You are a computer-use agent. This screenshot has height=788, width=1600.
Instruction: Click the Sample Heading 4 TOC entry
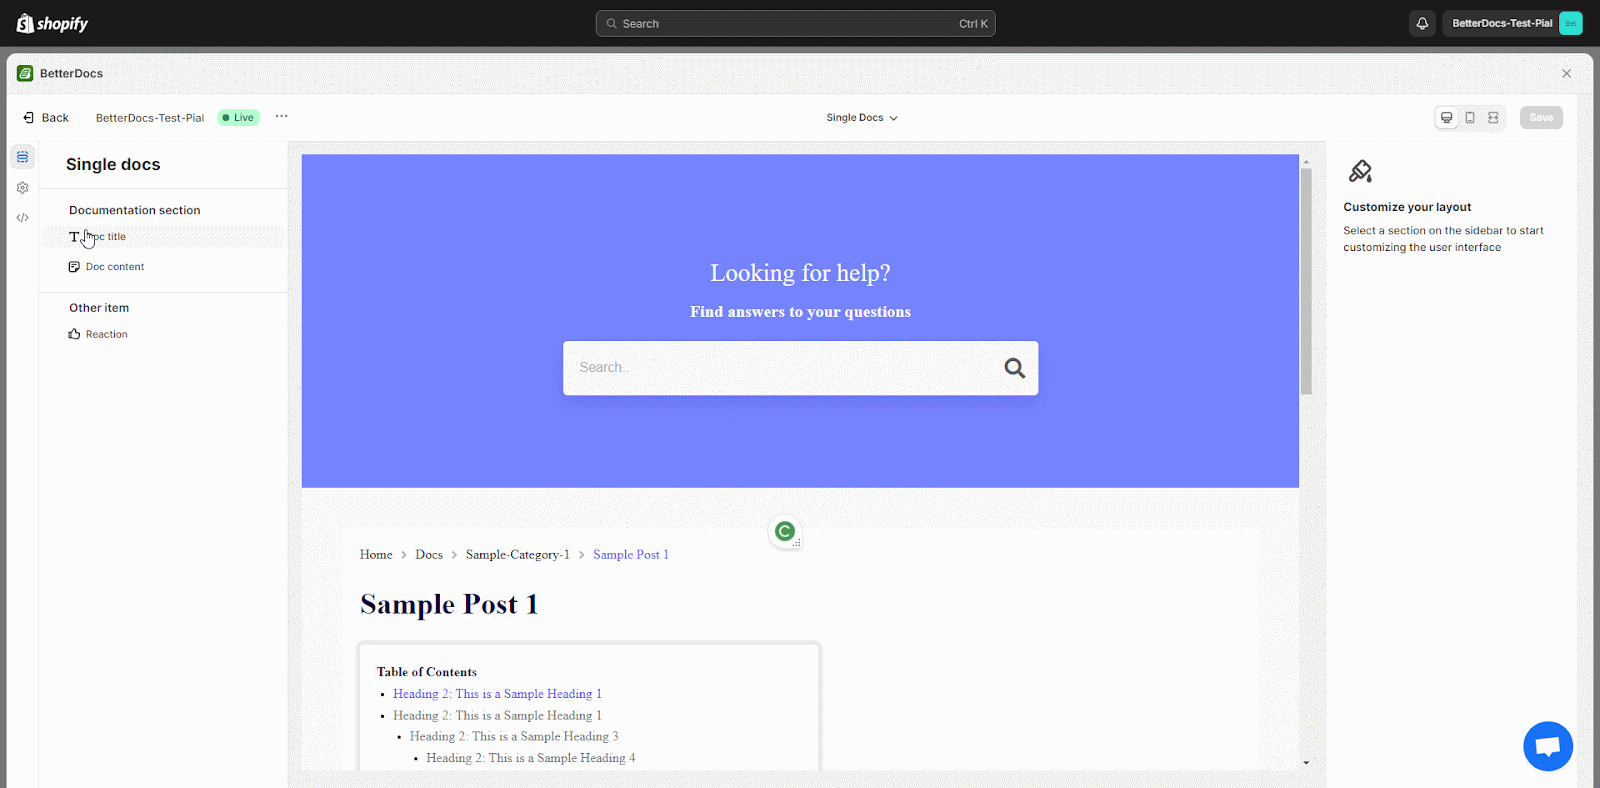coord(531,758)
